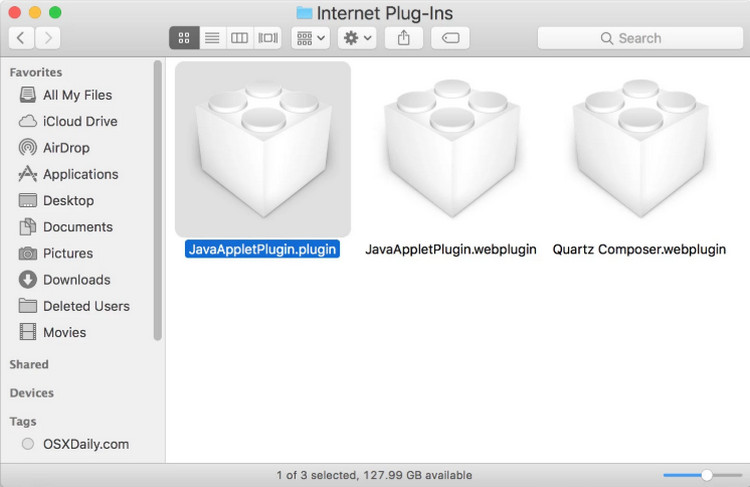Click the Documents icon in sidebar
Image resolution: width=750 pixels, height=487 pixels.
point(28,227)
